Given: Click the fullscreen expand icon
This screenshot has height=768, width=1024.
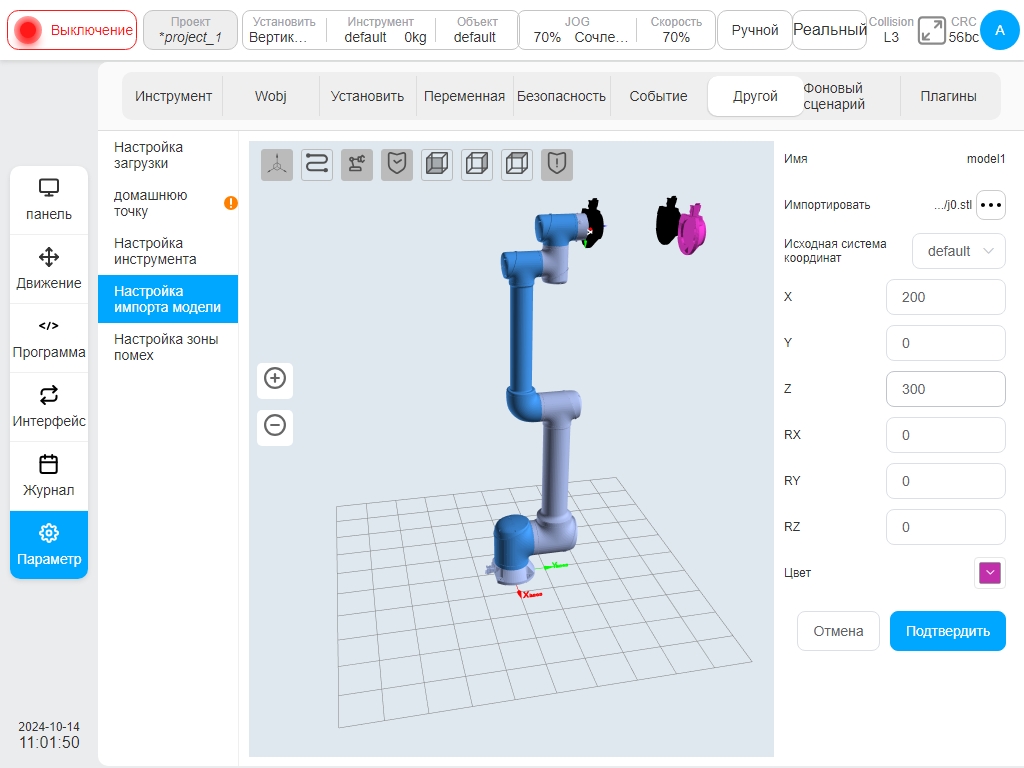Looking at the screenshot, I should [931, 30].
